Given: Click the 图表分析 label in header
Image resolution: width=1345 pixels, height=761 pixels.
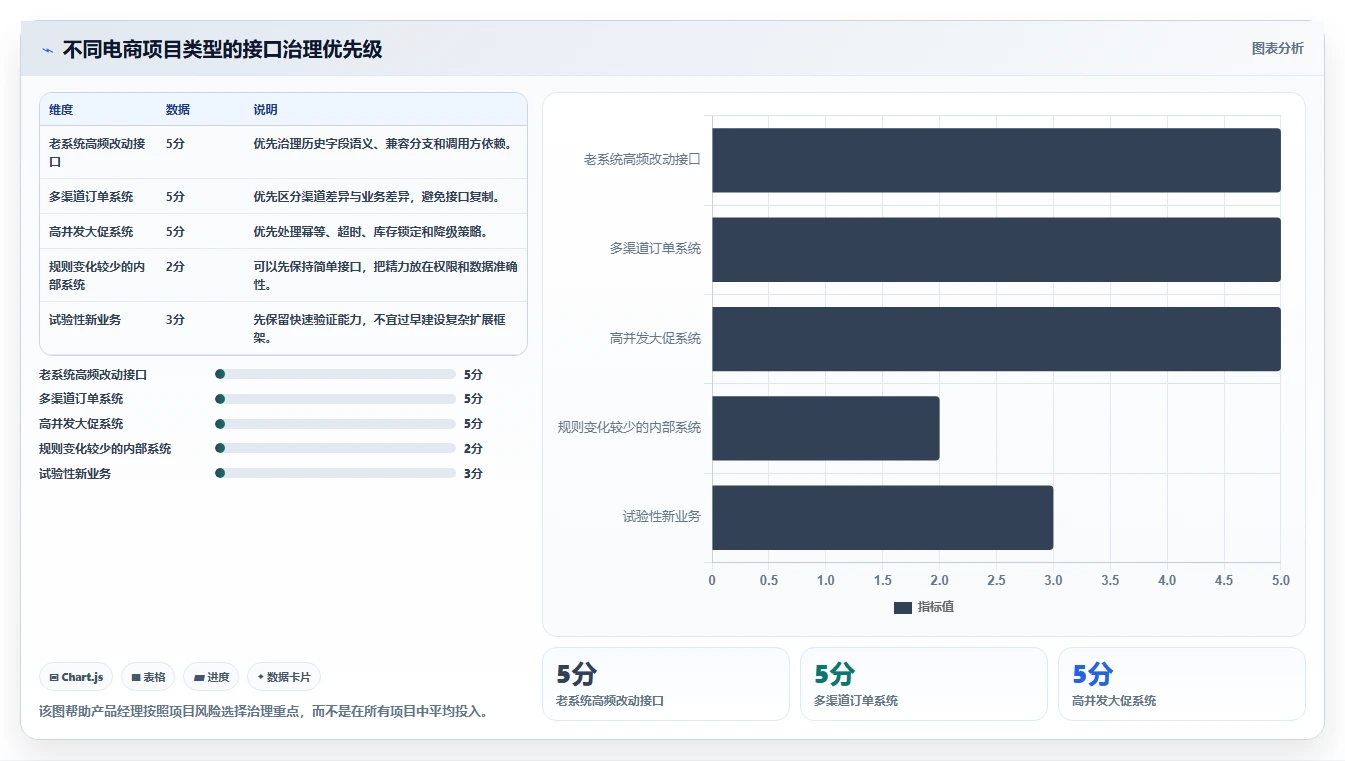Looking at the screenshot, I should click(1277, 48).
